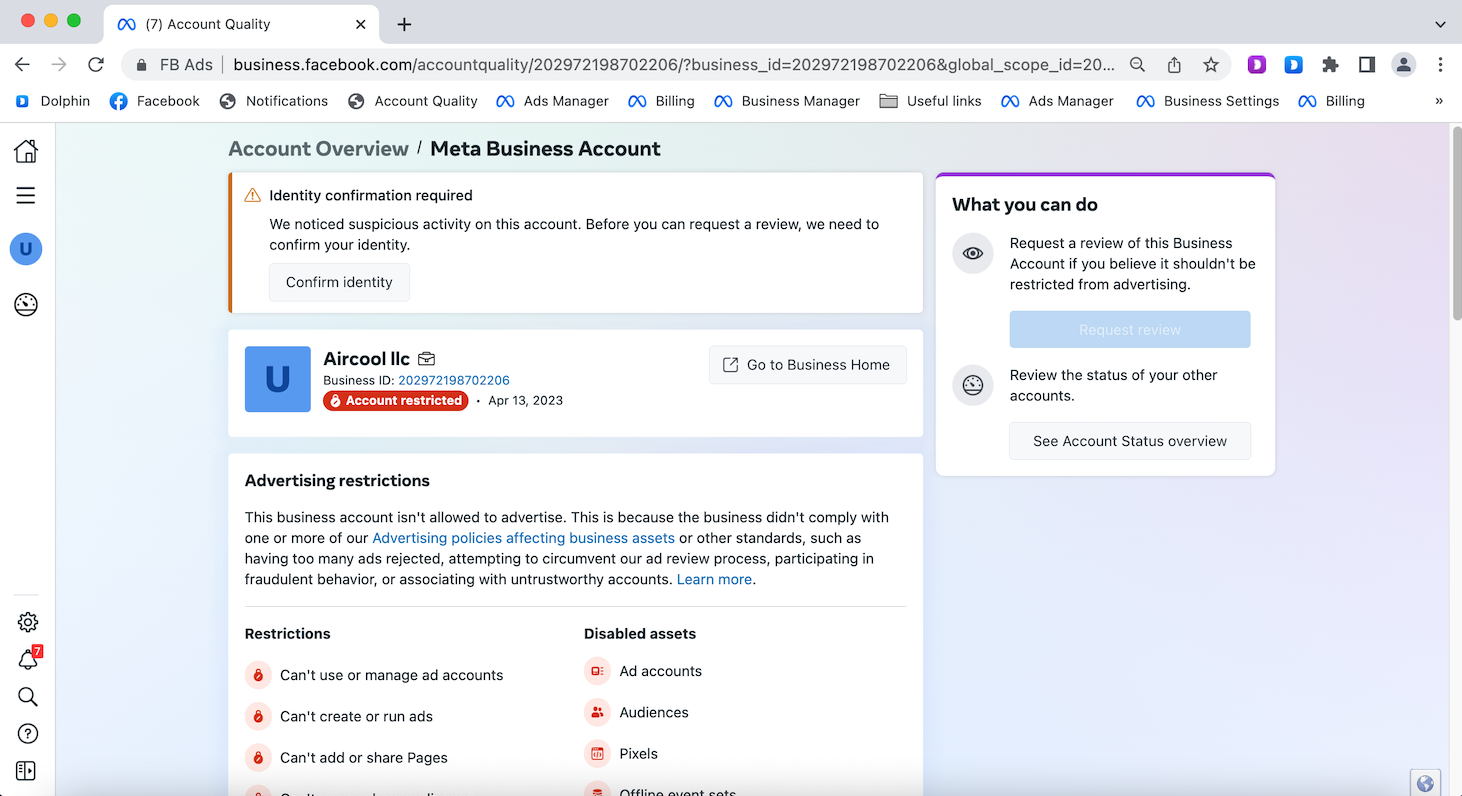This screenshot has width=1462, height=796.
Task: Click the Request review button
Action: pos(1130,329)
